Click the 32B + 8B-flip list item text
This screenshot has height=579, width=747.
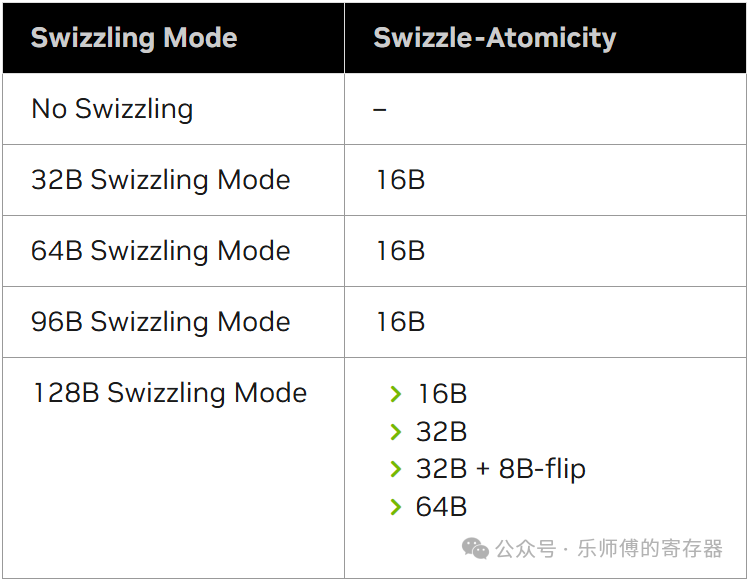[x=500, y=469]
